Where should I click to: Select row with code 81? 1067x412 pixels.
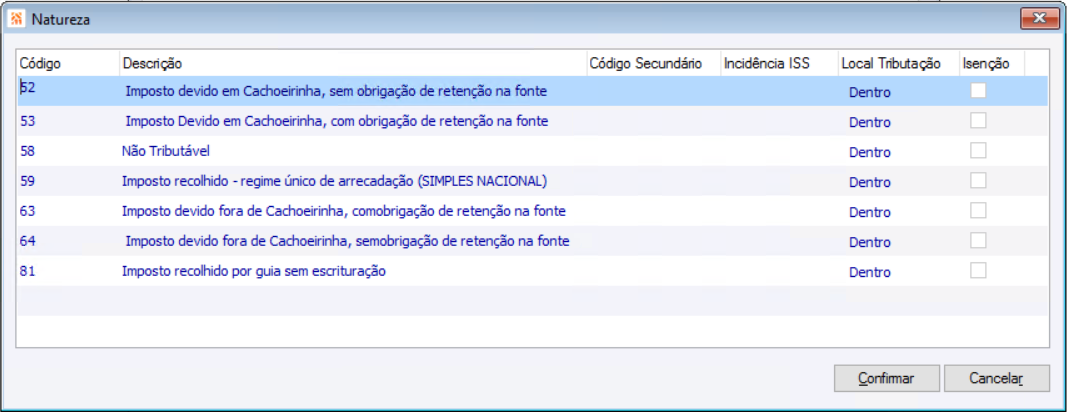(254, 272)
